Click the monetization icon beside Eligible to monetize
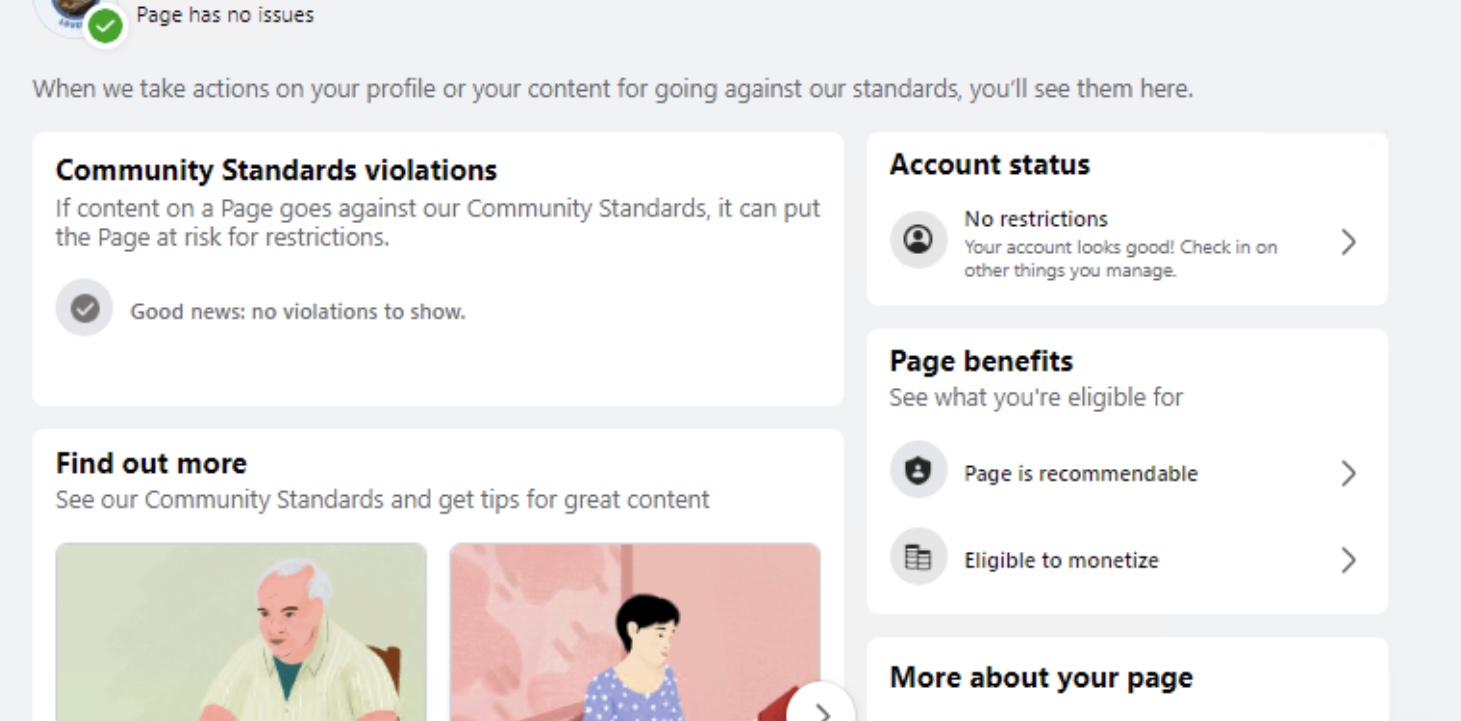Viewport: 1461px width, 721px height. tap(918, 557)
